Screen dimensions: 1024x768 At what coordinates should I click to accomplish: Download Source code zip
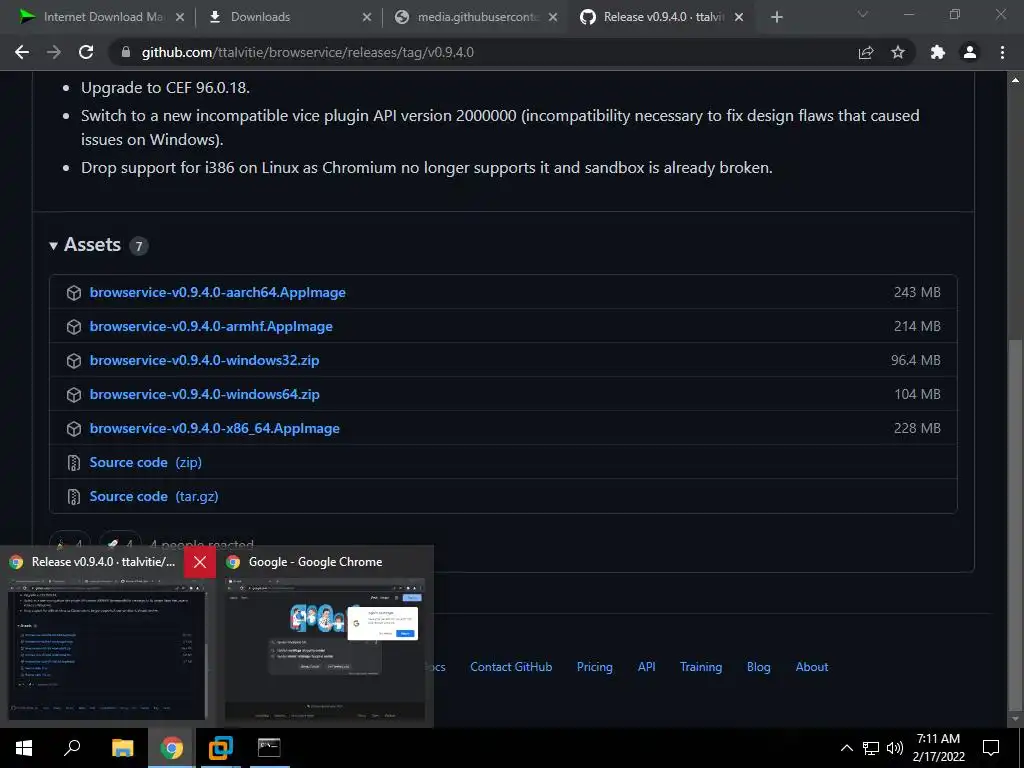tap(146, 462)
